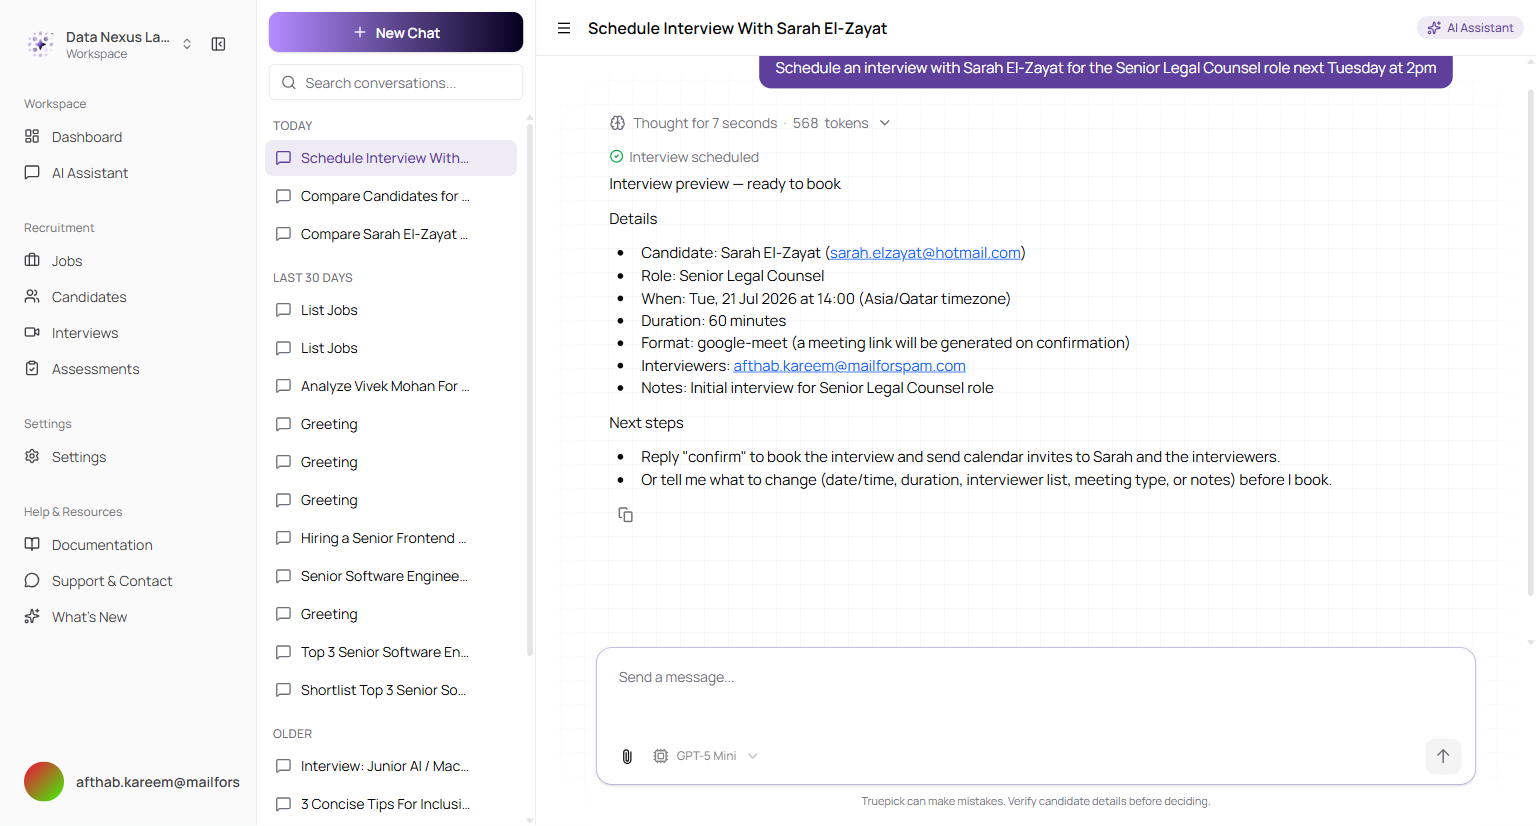Collapse the sidebar panel icon

coord(218,44)
